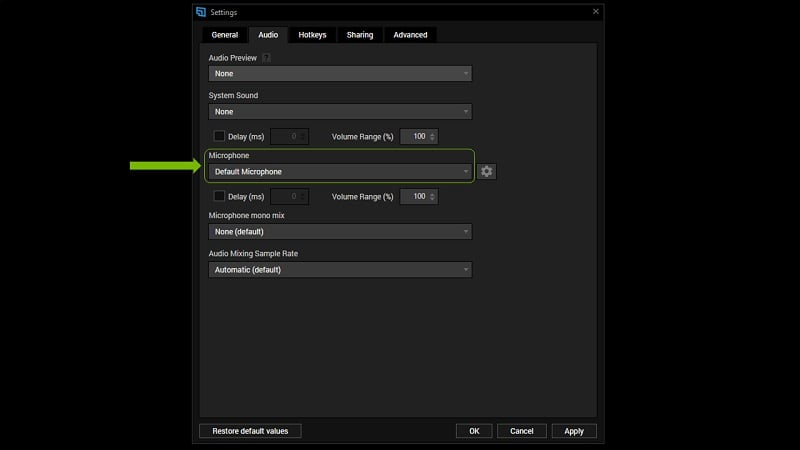This screenshot has width=800, height=450.
Task: Open the Audio Preview dropdown
Action: coord(340,73)
